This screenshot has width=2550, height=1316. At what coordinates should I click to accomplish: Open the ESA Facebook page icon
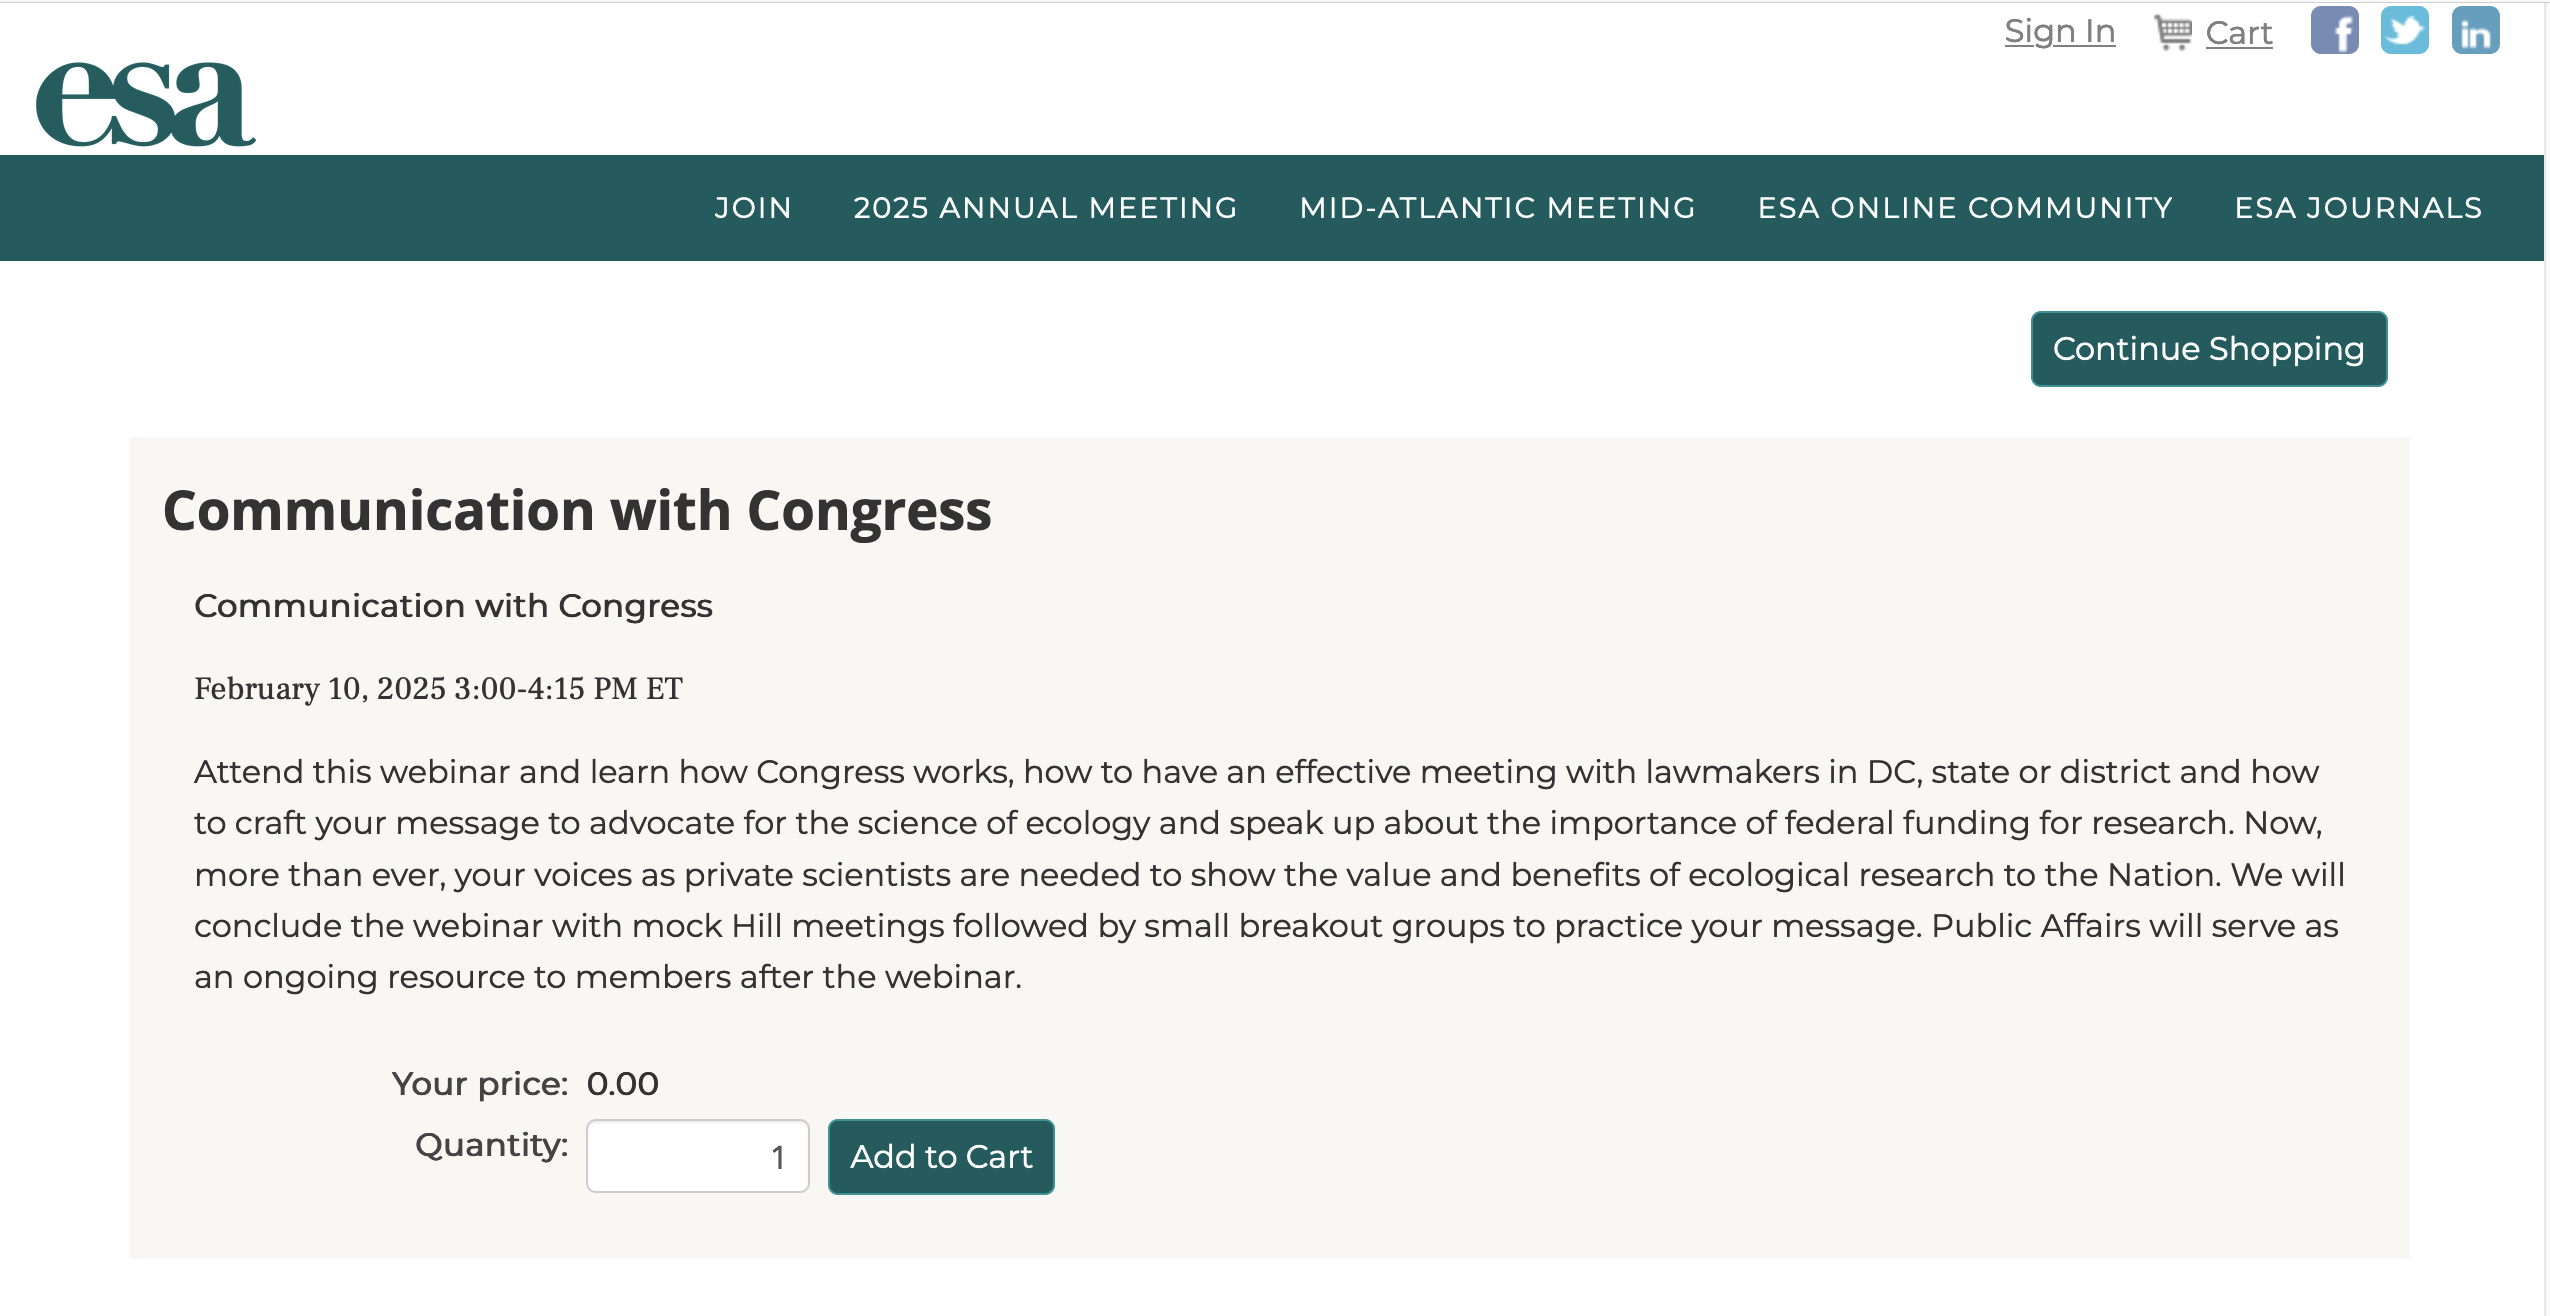[2334, 30]
